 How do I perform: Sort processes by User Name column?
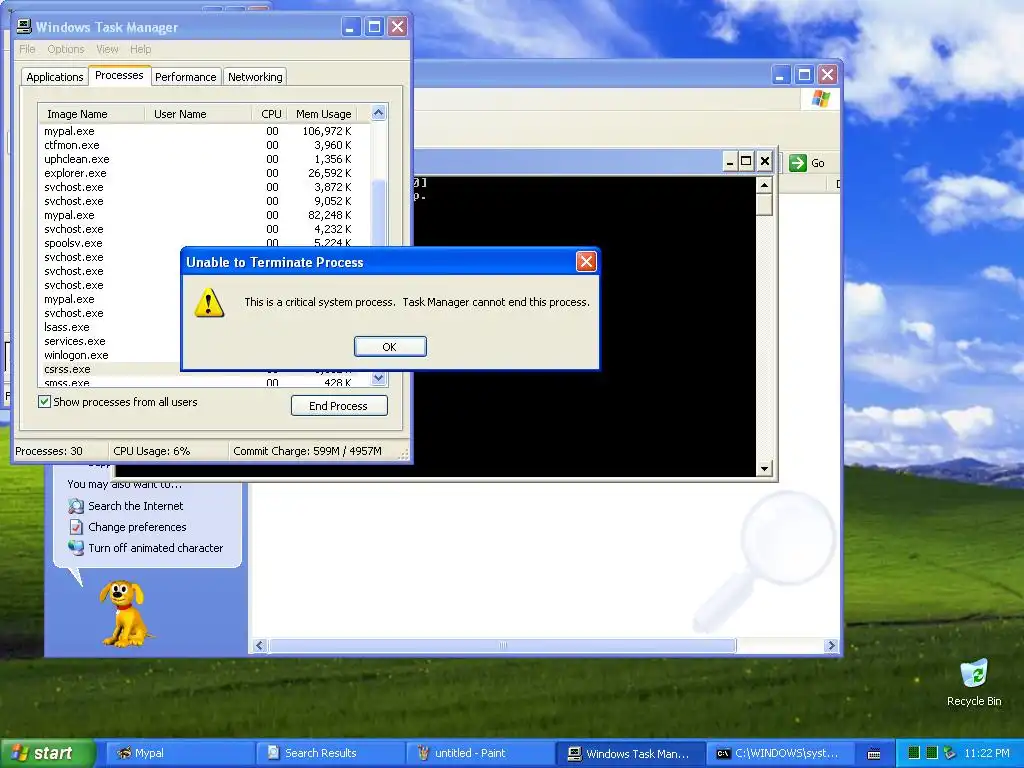coord(198,114)
